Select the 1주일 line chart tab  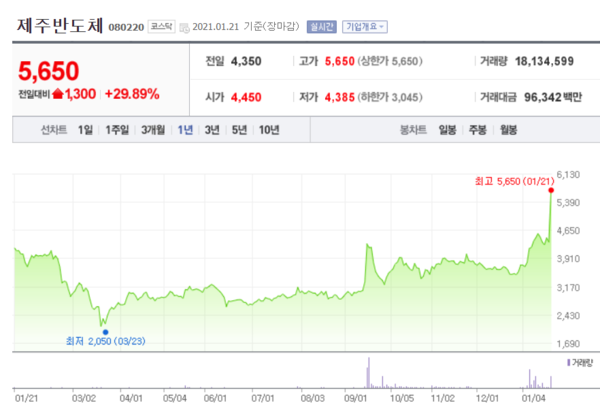click(117, 130)
